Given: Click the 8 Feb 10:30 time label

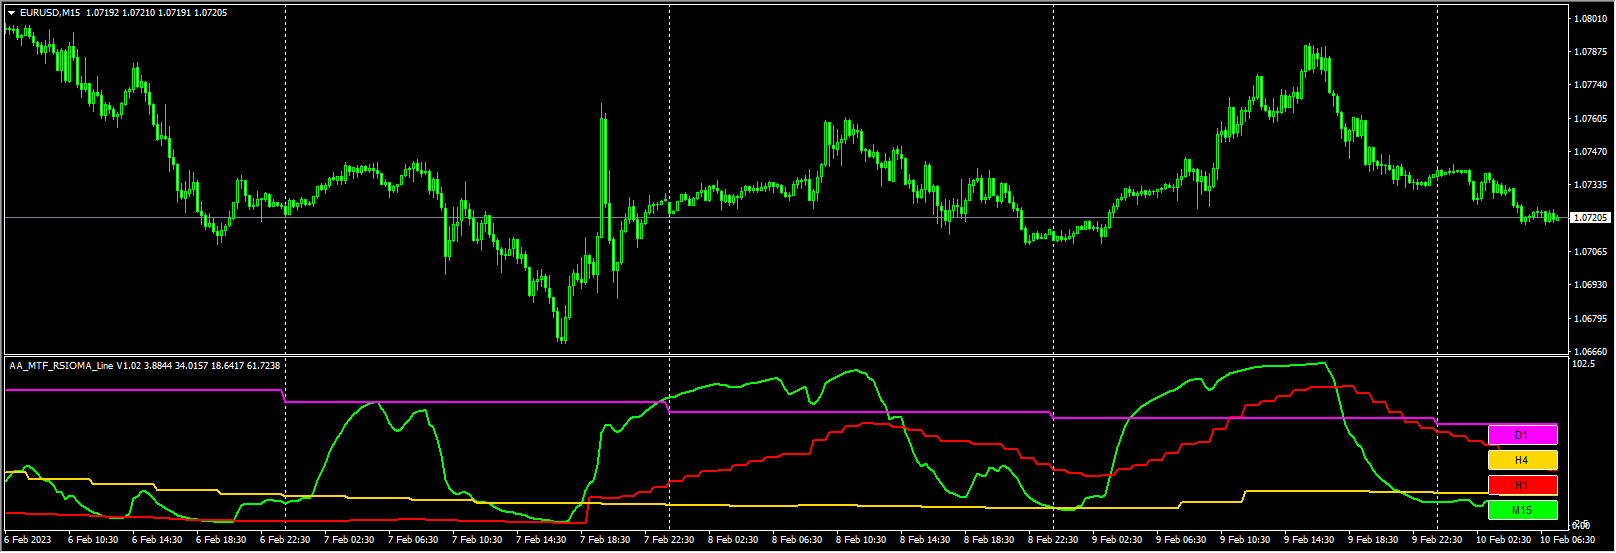Looking at the screenshot, I should pos(861,540).
